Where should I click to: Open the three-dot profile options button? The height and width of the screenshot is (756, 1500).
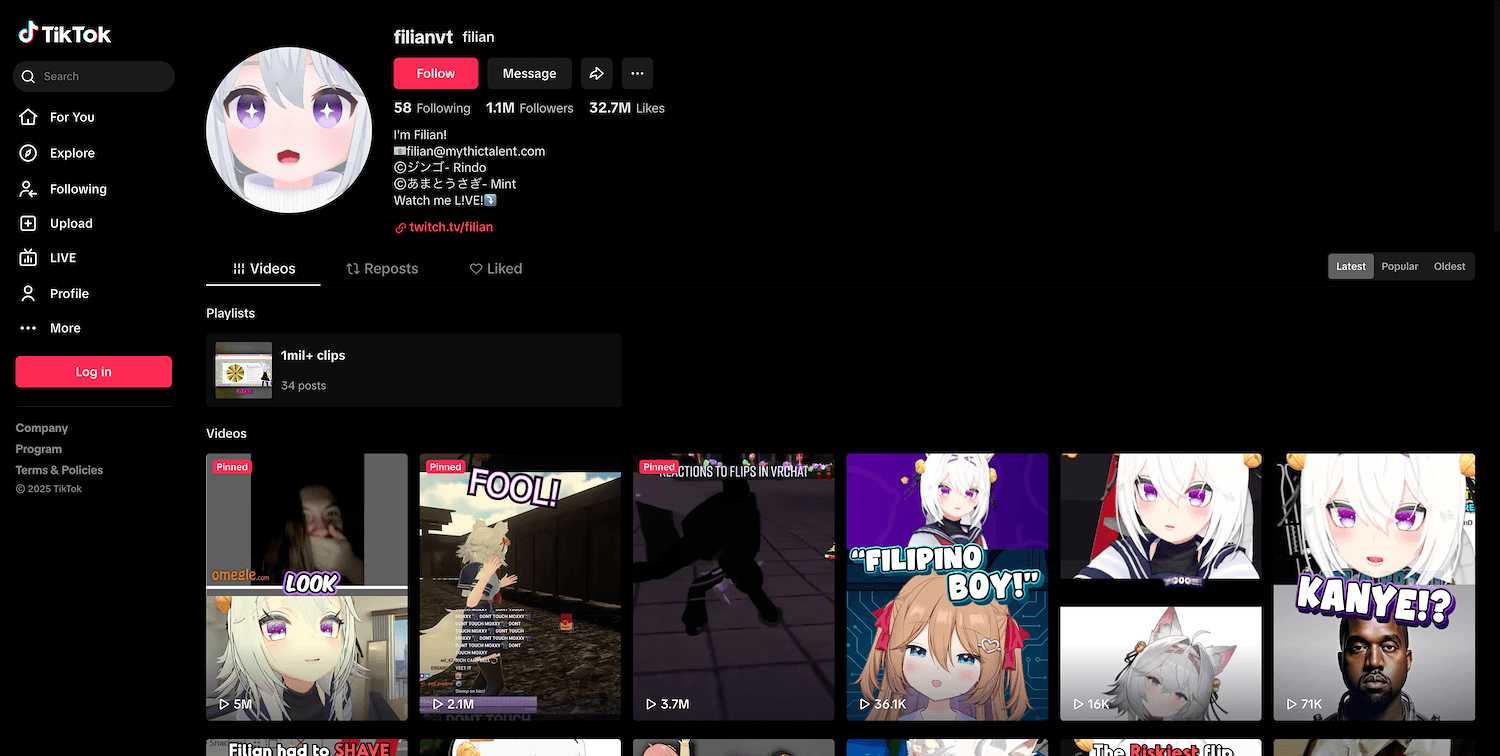point(637,73)
